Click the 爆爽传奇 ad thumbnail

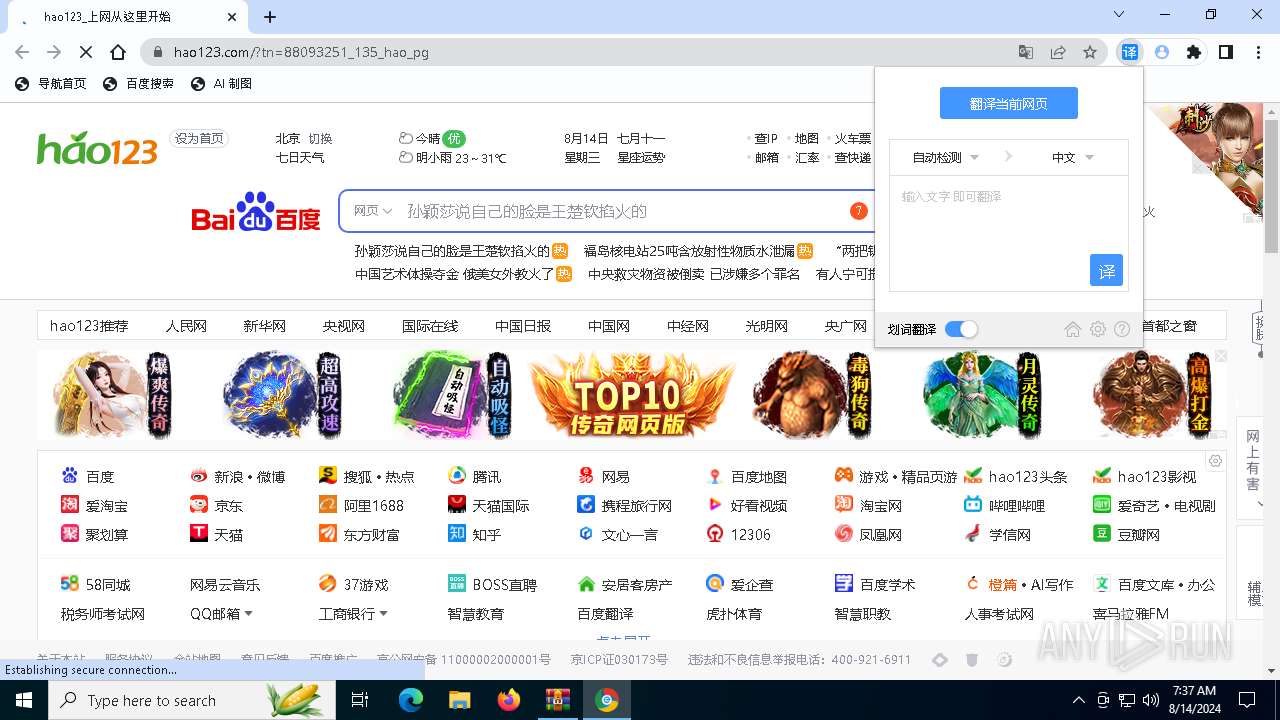tap(113, 395)
